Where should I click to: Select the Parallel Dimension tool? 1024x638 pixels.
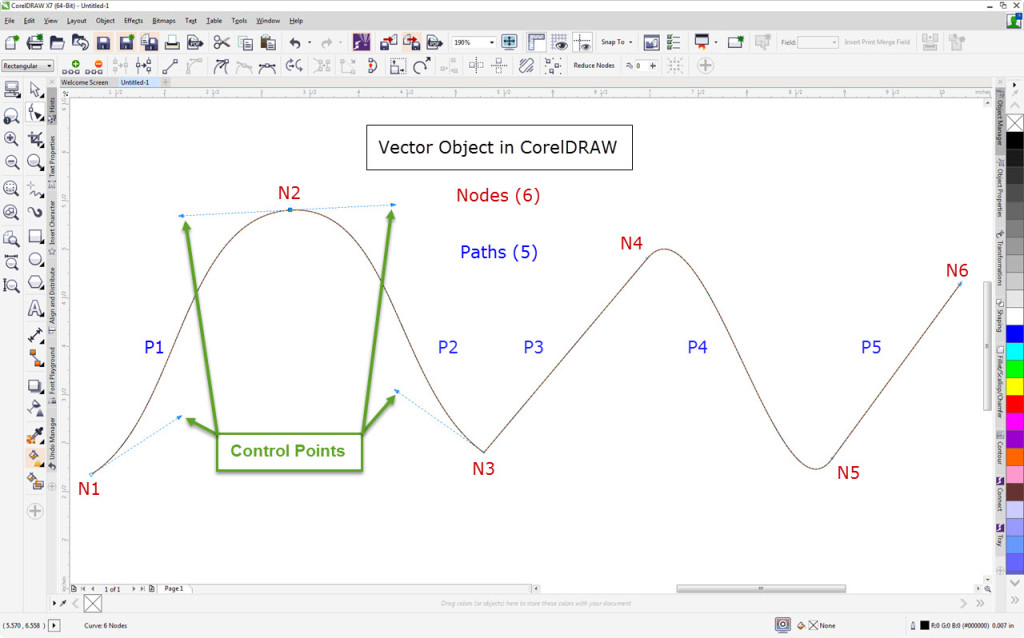coord(35,335)
